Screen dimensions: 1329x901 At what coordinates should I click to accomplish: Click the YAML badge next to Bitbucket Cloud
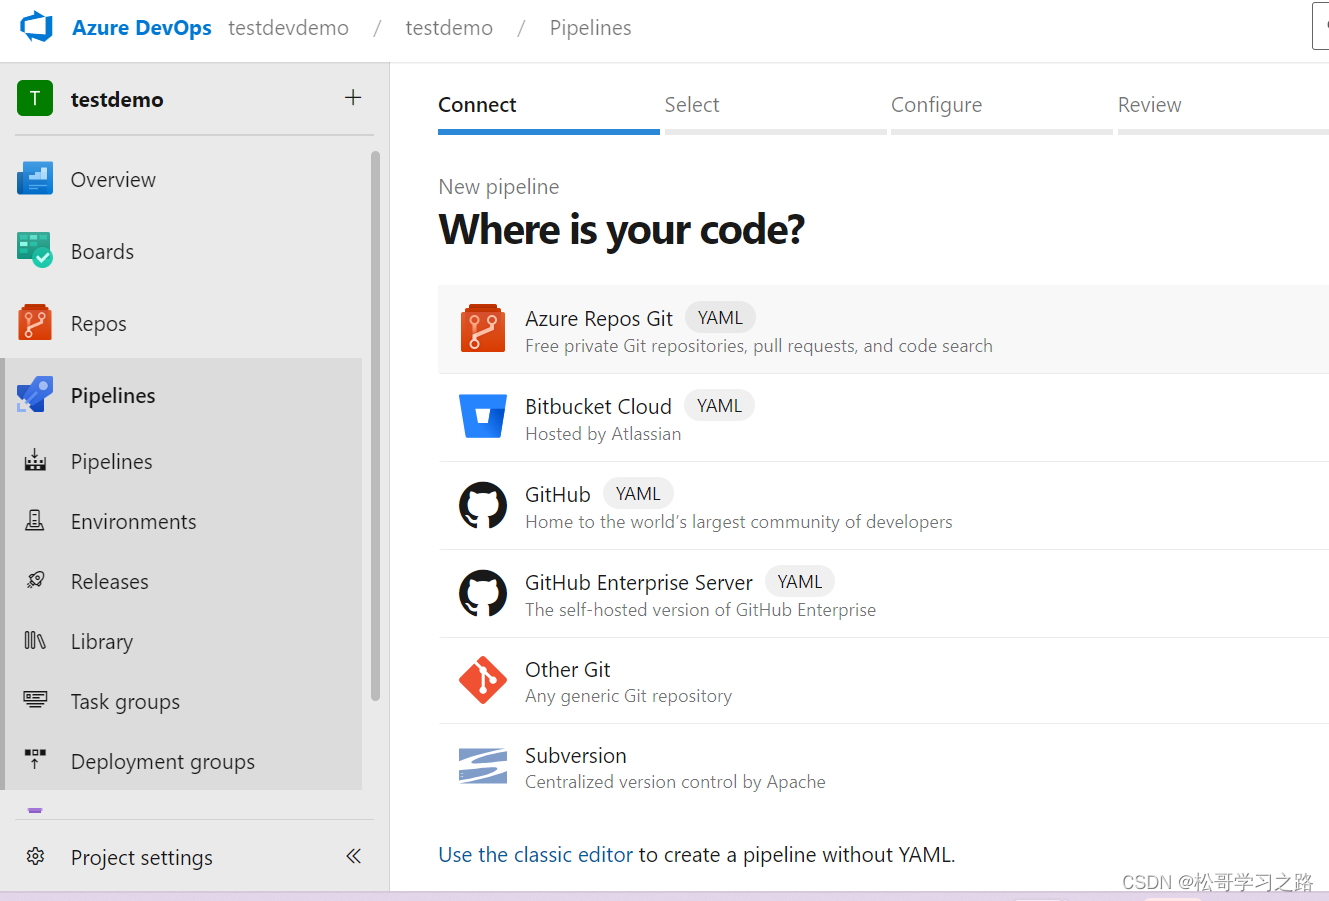(719, 406)
